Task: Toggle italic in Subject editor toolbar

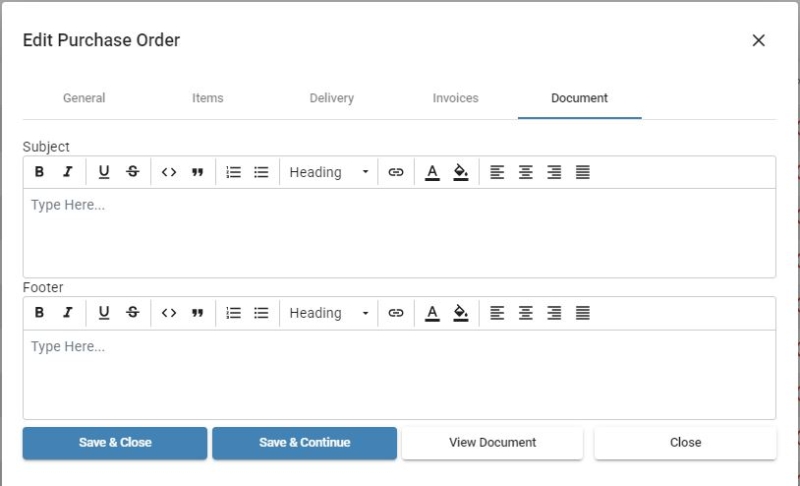Action: click(67, 172)
